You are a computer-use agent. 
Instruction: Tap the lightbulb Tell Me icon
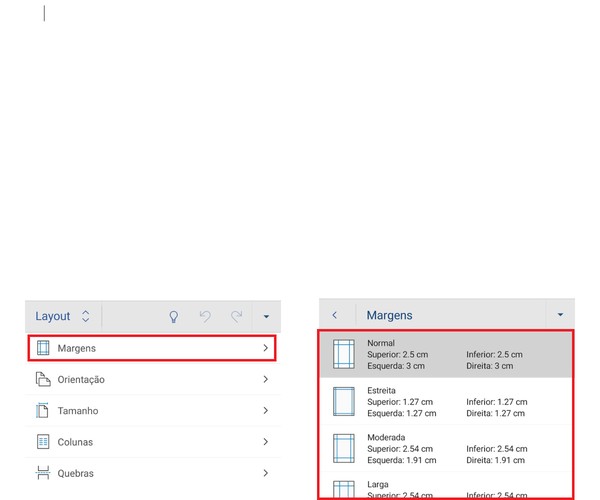click(174, 317)
